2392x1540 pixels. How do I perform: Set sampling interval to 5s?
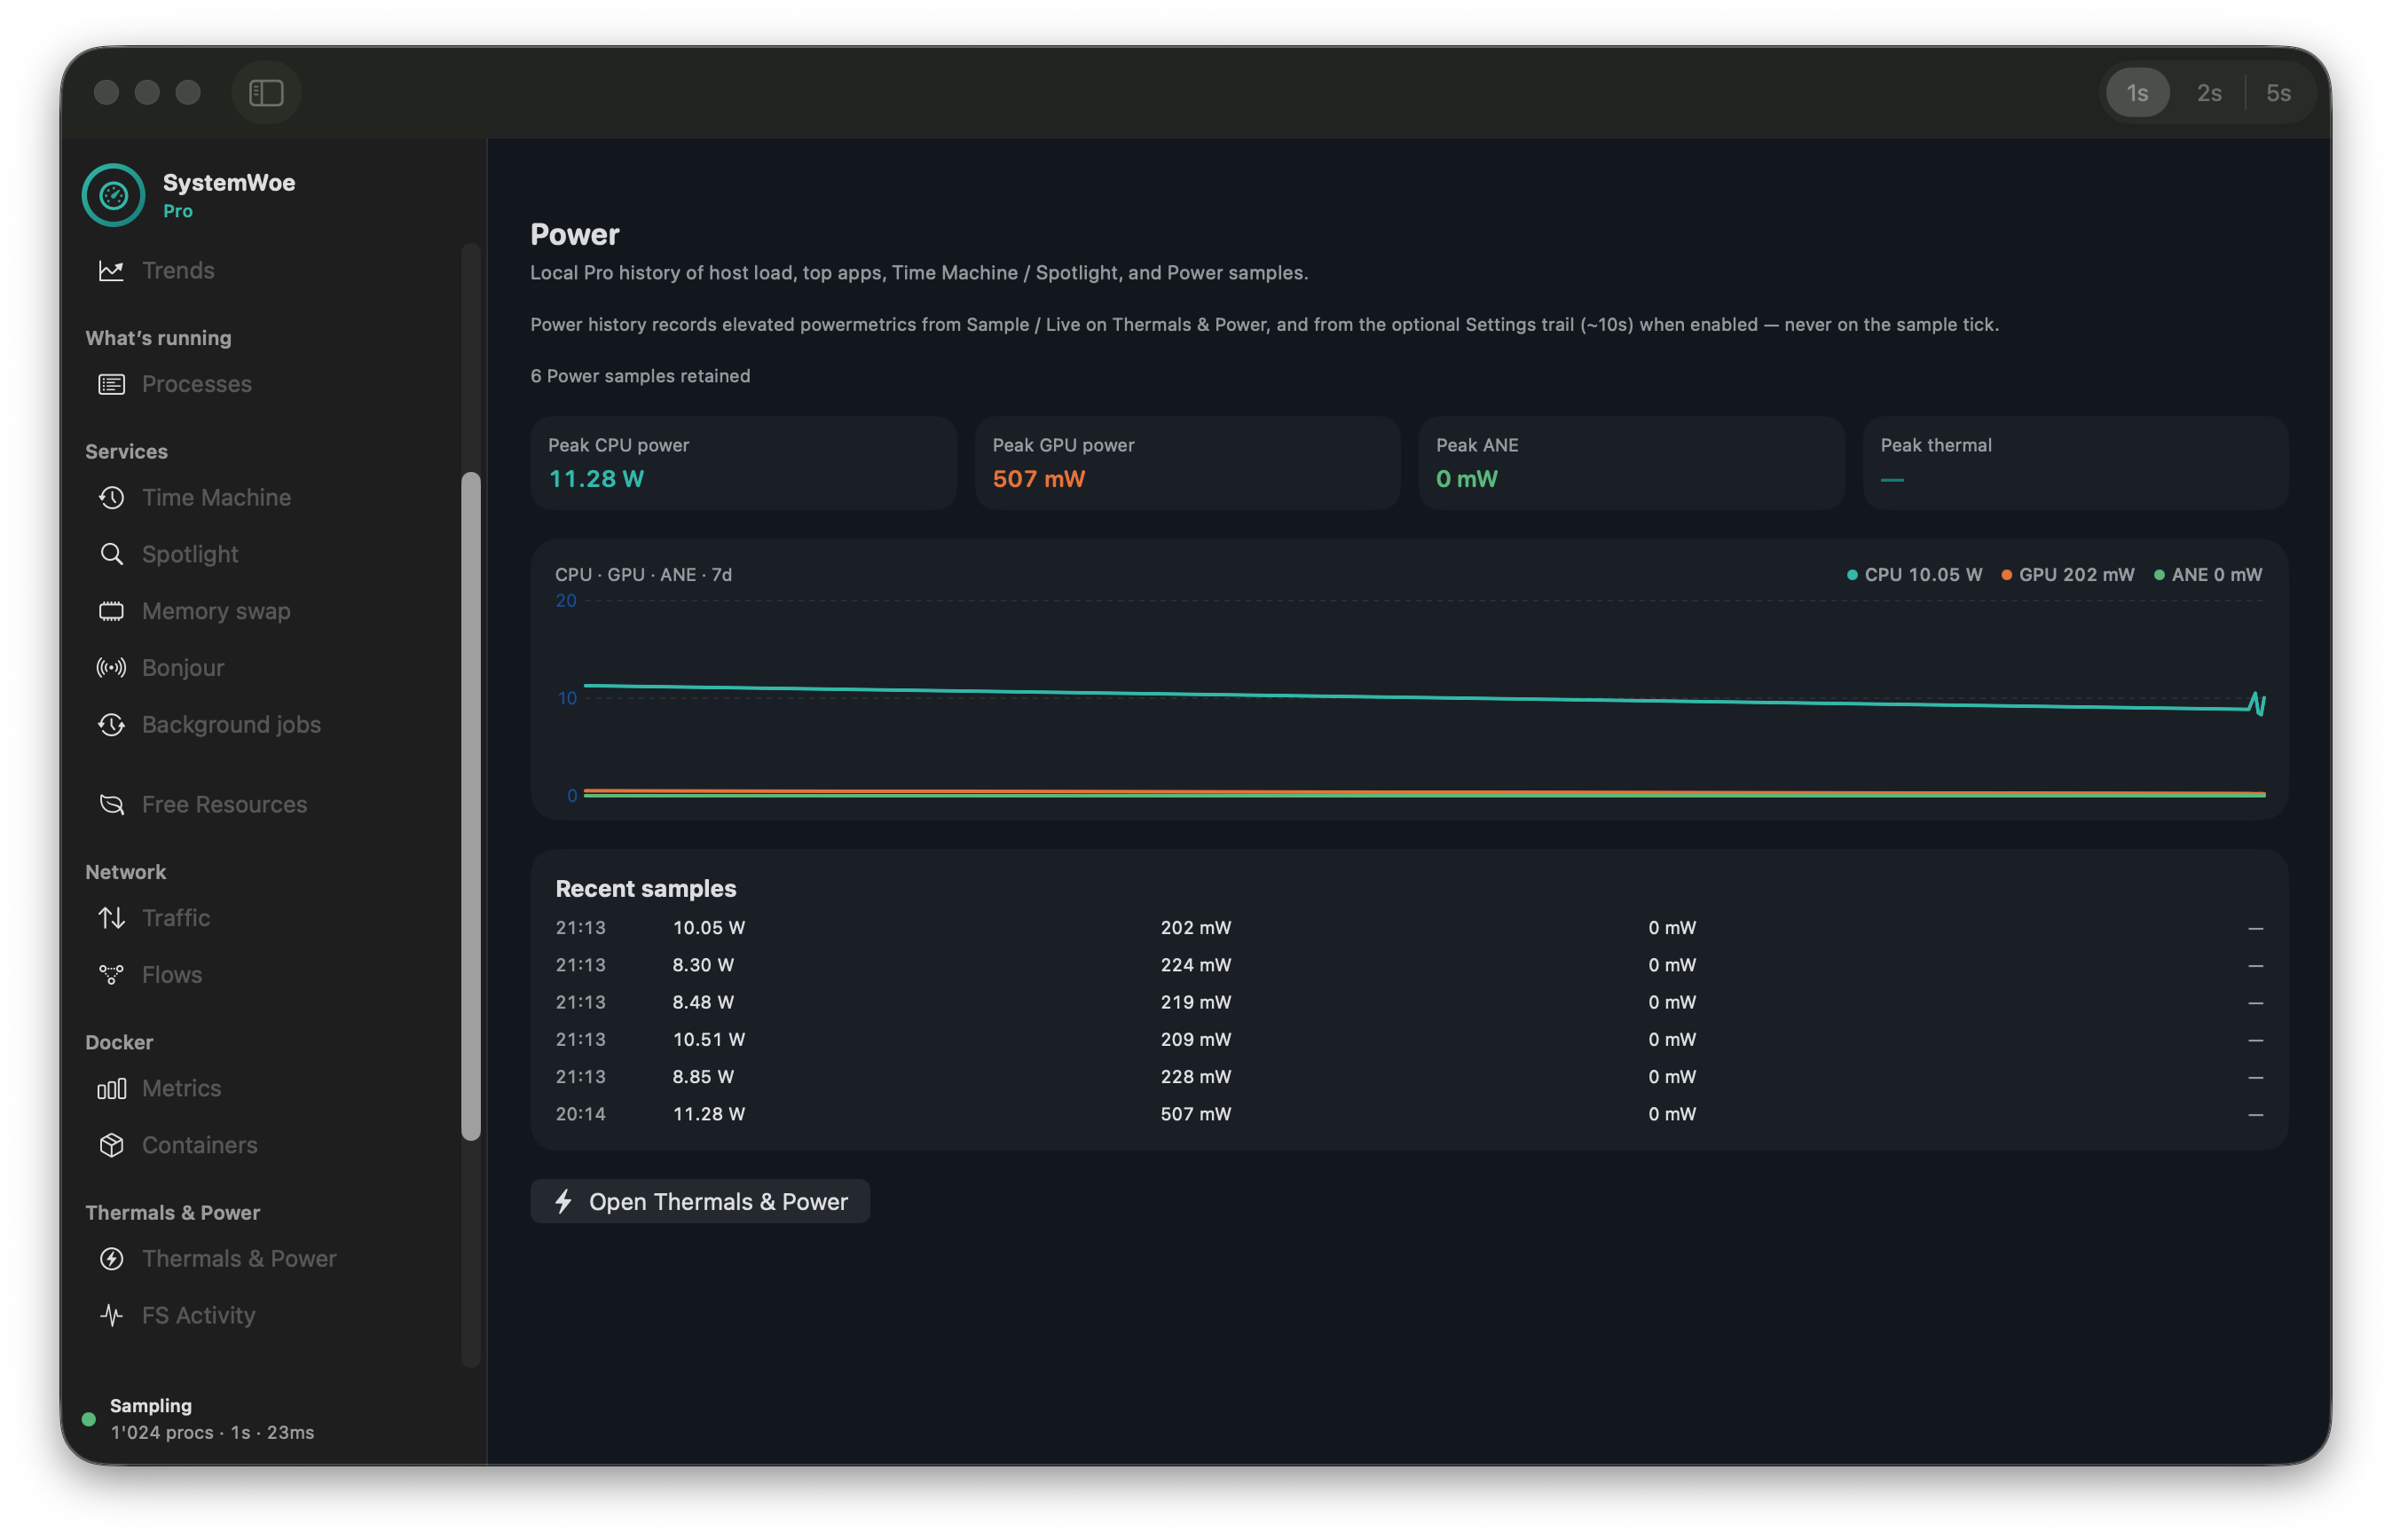coord(2278,93)
